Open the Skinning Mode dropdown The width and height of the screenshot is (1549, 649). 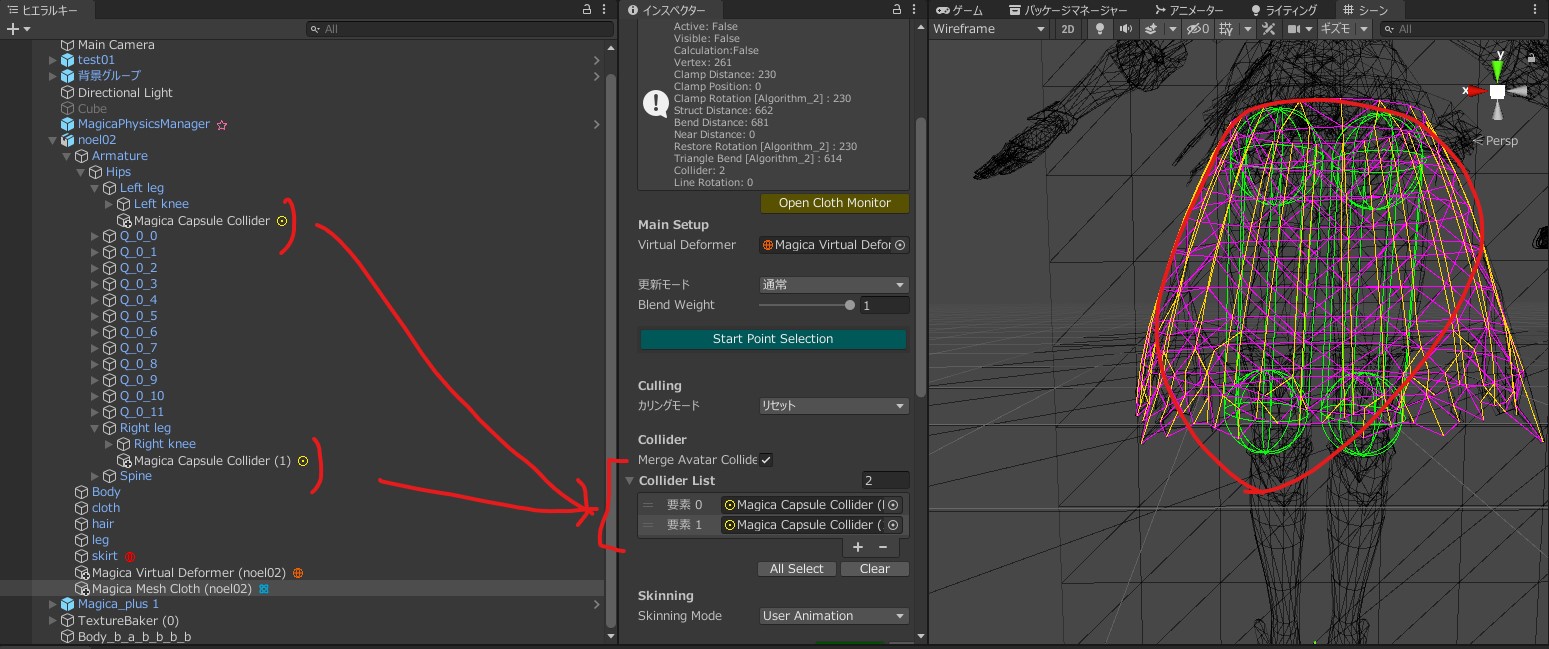click(833, 616)
